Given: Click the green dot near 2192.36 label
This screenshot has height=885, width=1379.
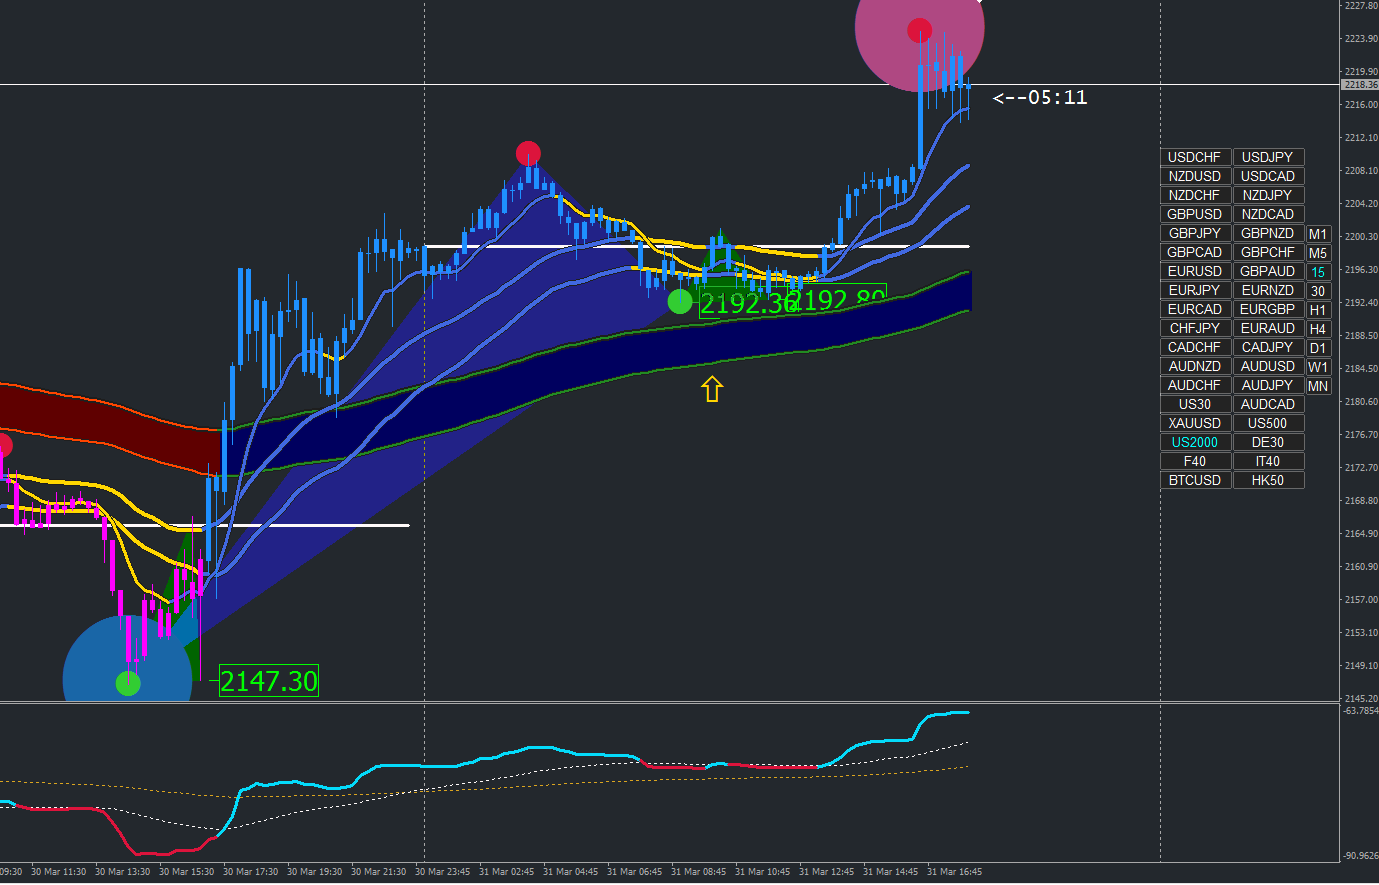Looking at the screenshot, I should (x=680, y=301).
